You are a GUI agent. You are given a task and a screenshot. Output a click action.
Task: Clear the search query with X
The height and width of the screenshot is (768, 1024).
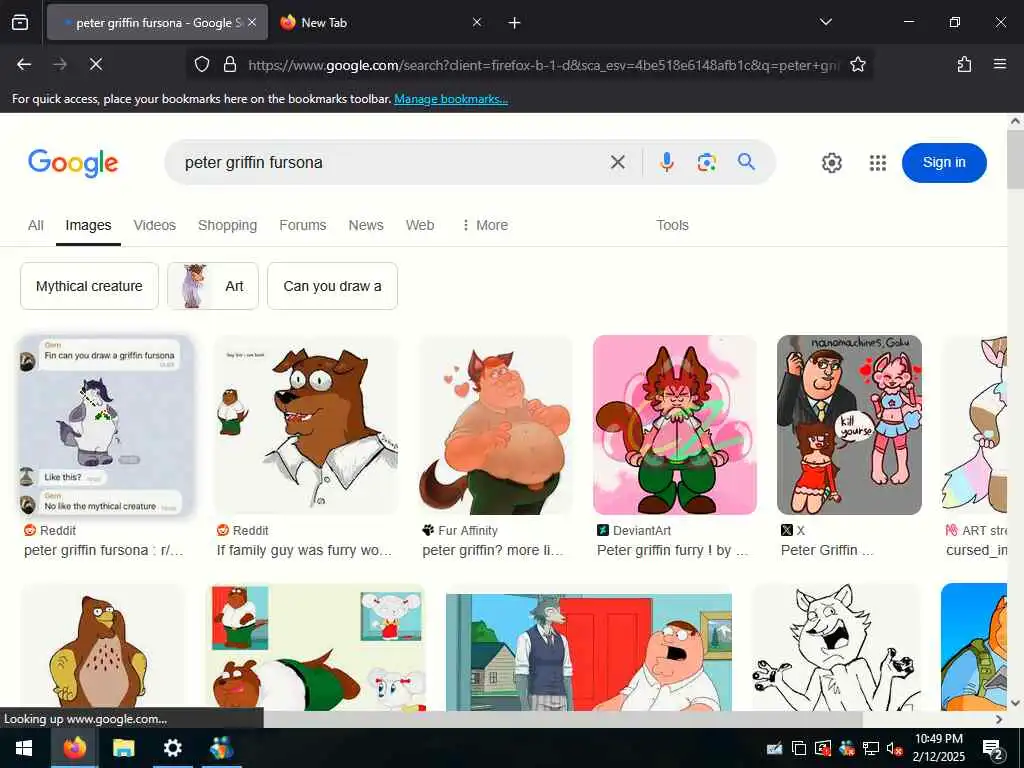(617, 162)
